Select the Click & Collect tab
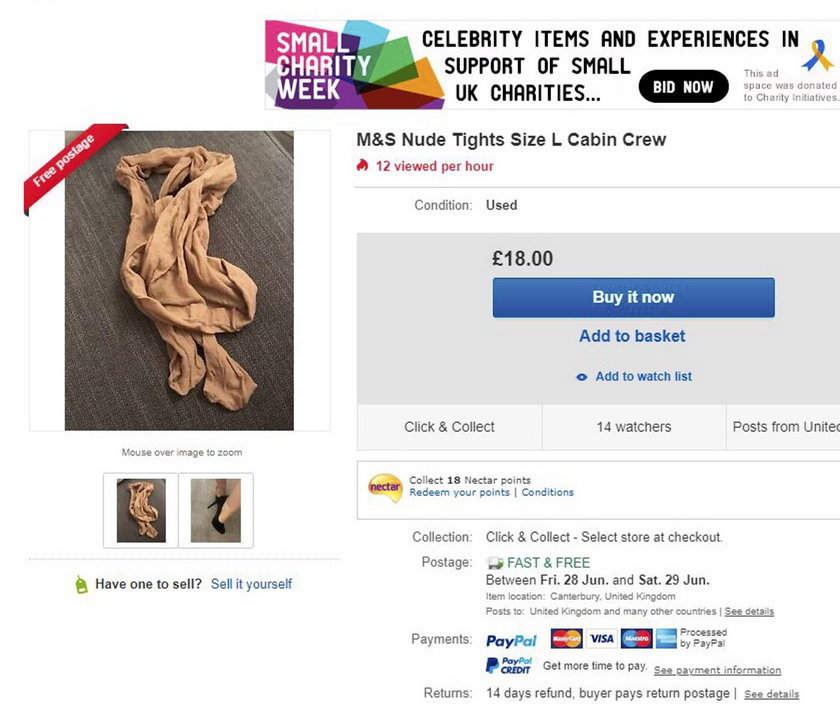840x726 pixels. (x=449, y=427)
